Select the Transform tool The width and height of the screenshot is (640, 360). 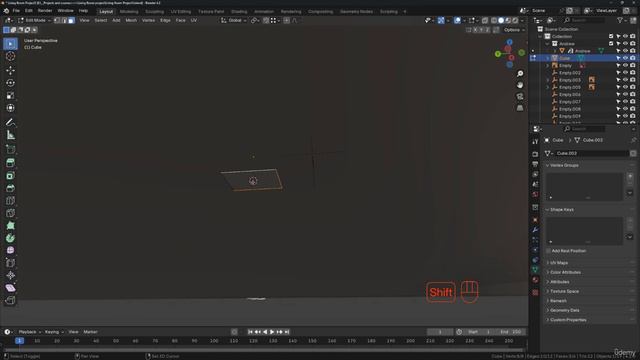(10, 108)
